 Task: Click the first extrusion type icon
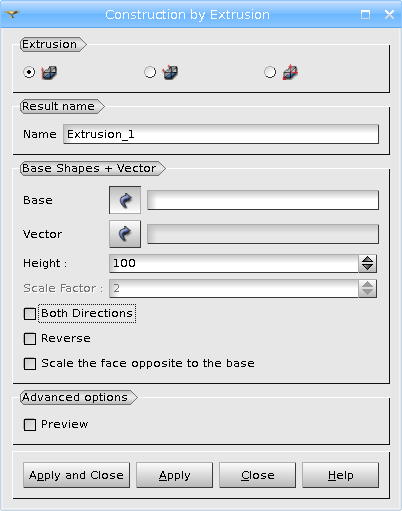coord(49,72)
